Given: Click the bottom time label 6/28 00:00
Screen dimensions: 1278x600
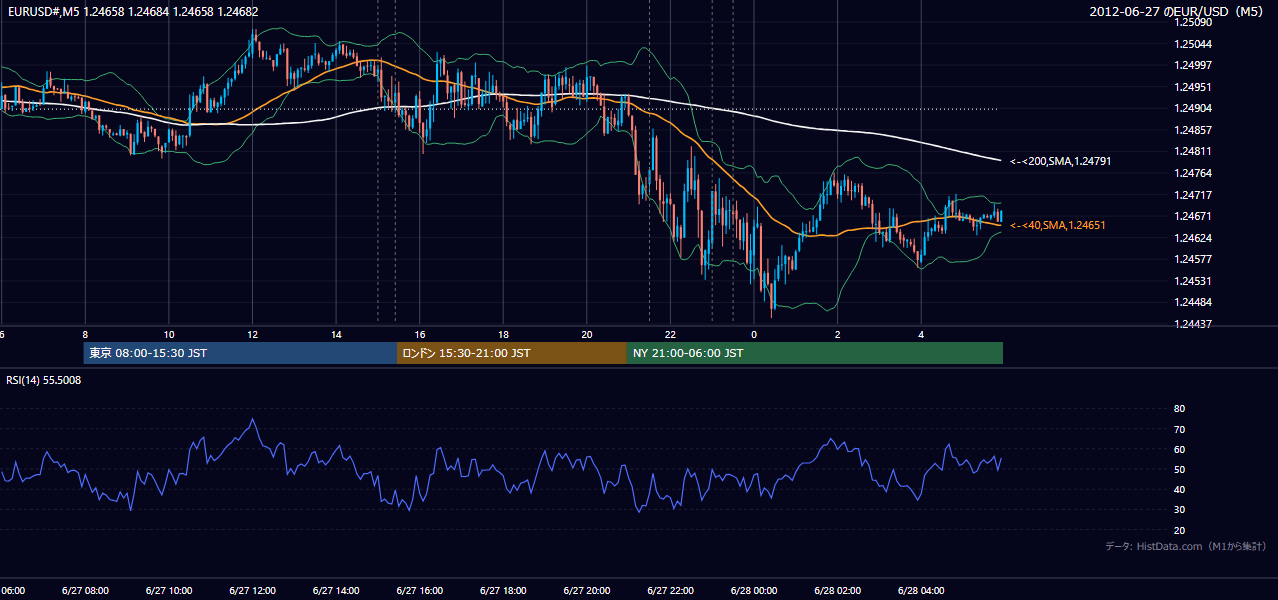Looking at the screenshot, I should (753, 590).
